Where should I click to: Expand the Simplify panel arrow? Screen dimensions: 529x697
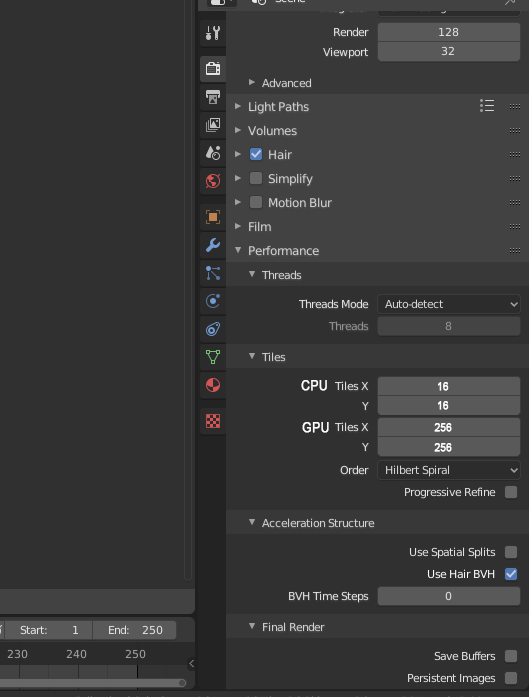point(238,178)
